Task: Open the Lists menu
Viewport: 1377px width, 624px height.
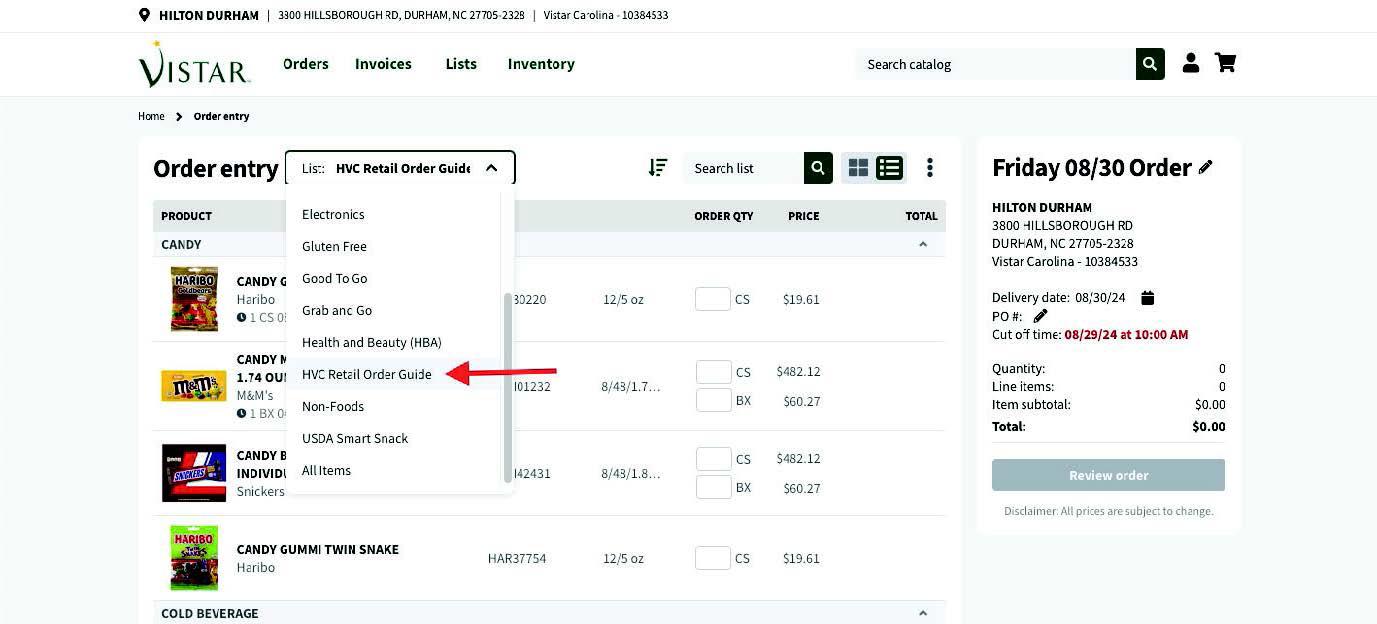Action: pos(461,64)
